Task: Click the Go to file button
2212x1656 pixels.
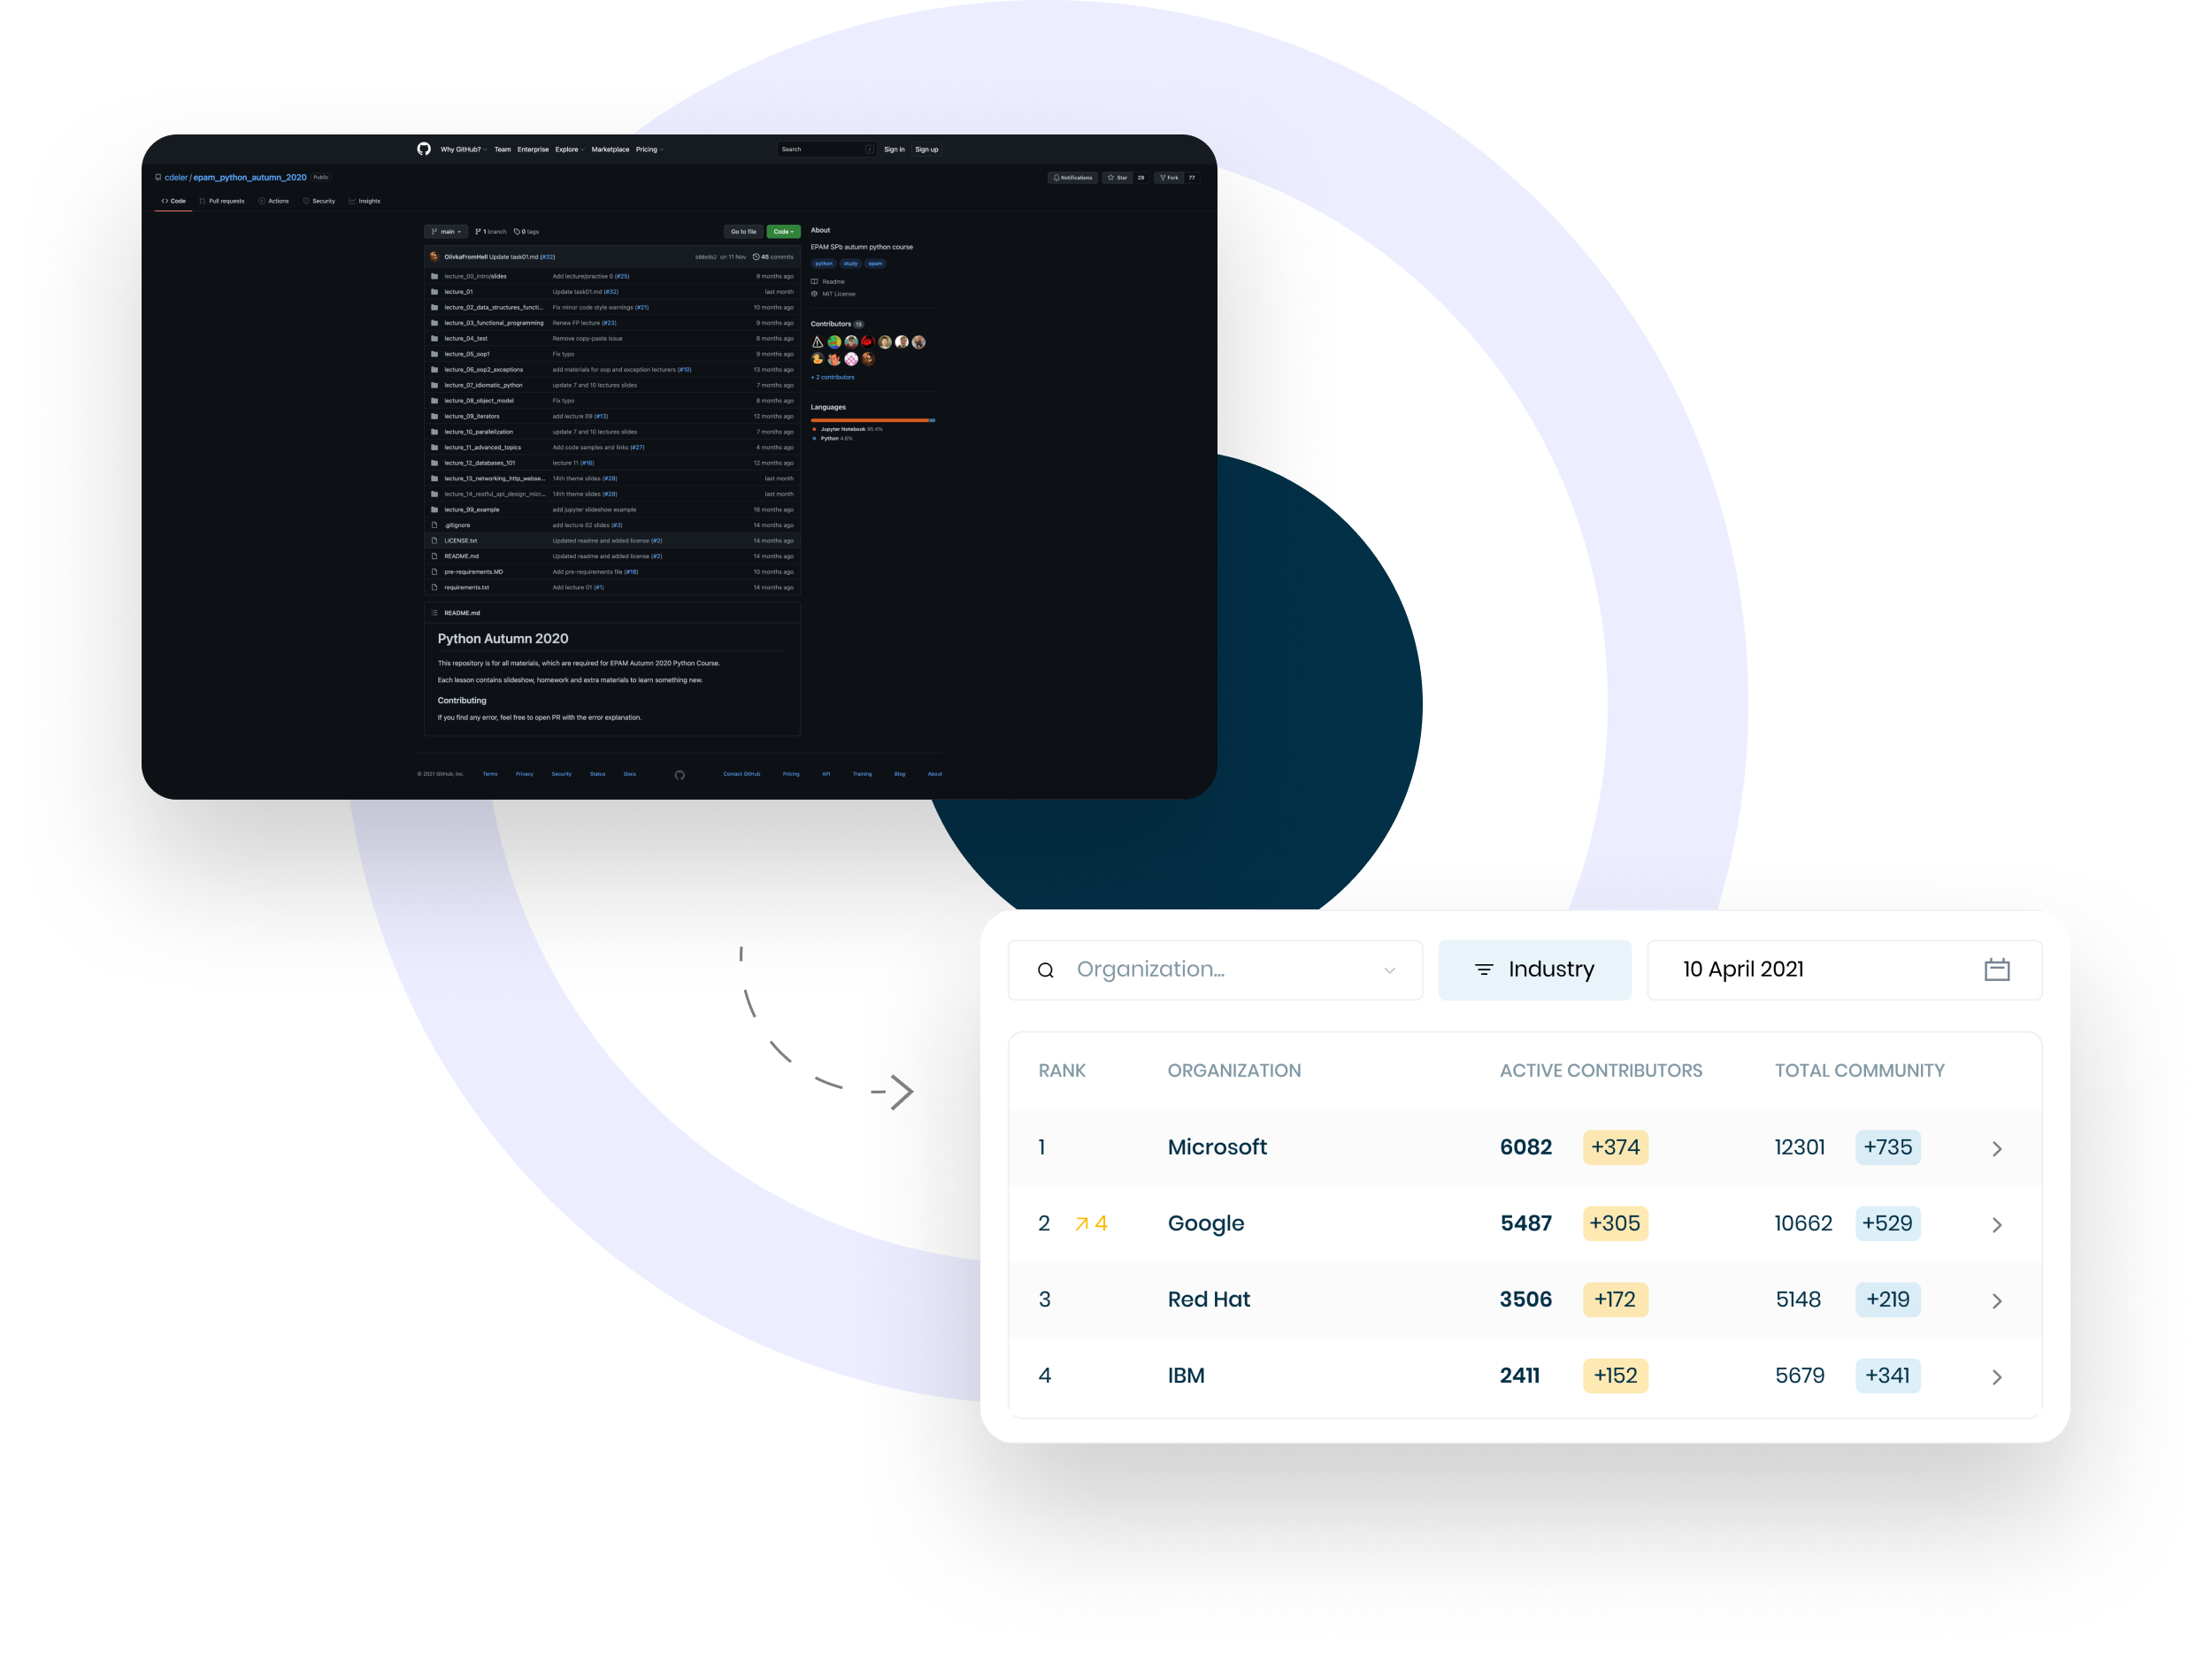Action: coord(743,232)
